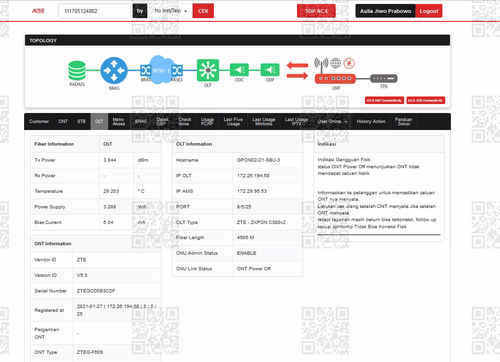Open the Panduan Solusi tab
This screenshot has width=500, height=362.
click(404, 121)
